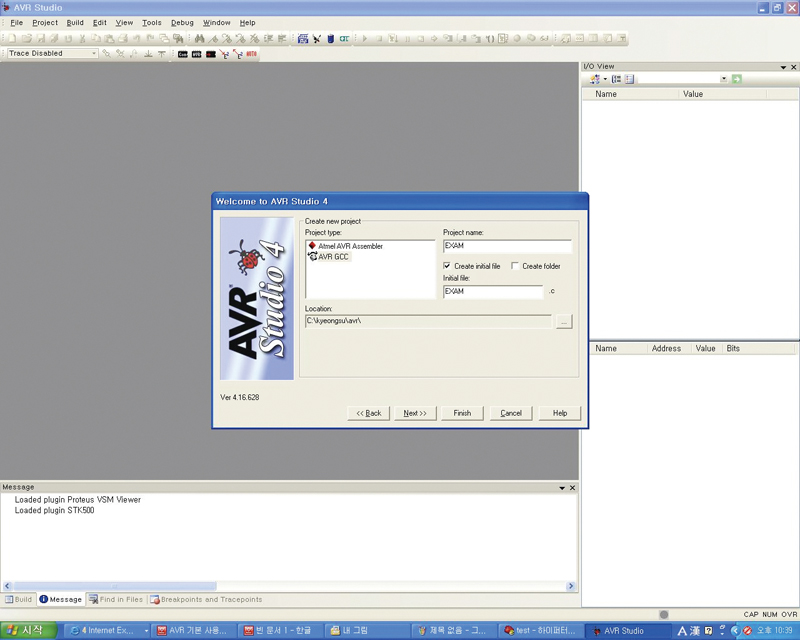Click the black AVR button icon

196,54
